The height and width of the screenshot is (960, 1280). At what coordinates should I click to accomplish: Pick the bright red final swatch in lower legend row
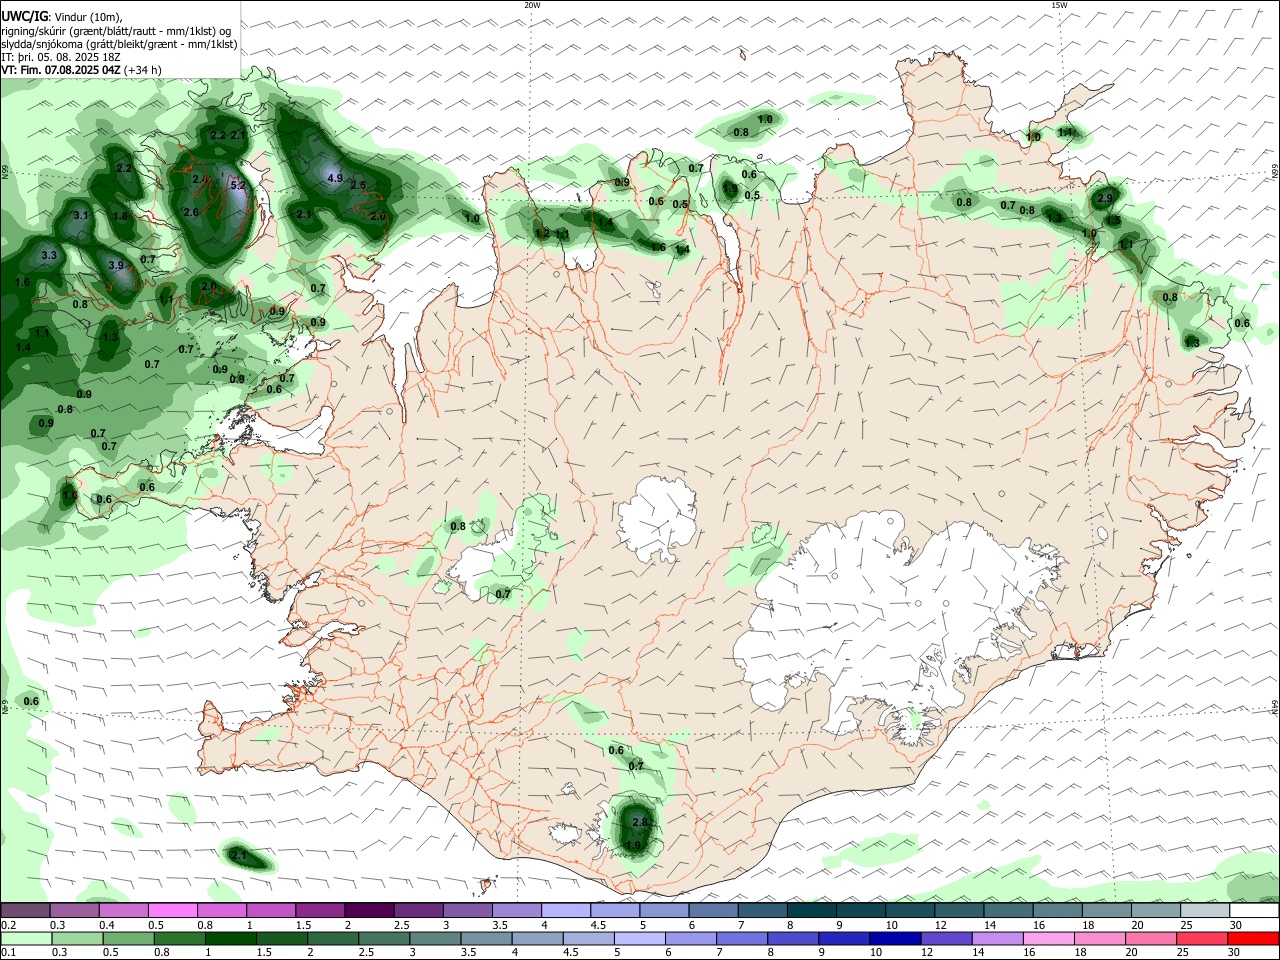[x=1254, y=938]
